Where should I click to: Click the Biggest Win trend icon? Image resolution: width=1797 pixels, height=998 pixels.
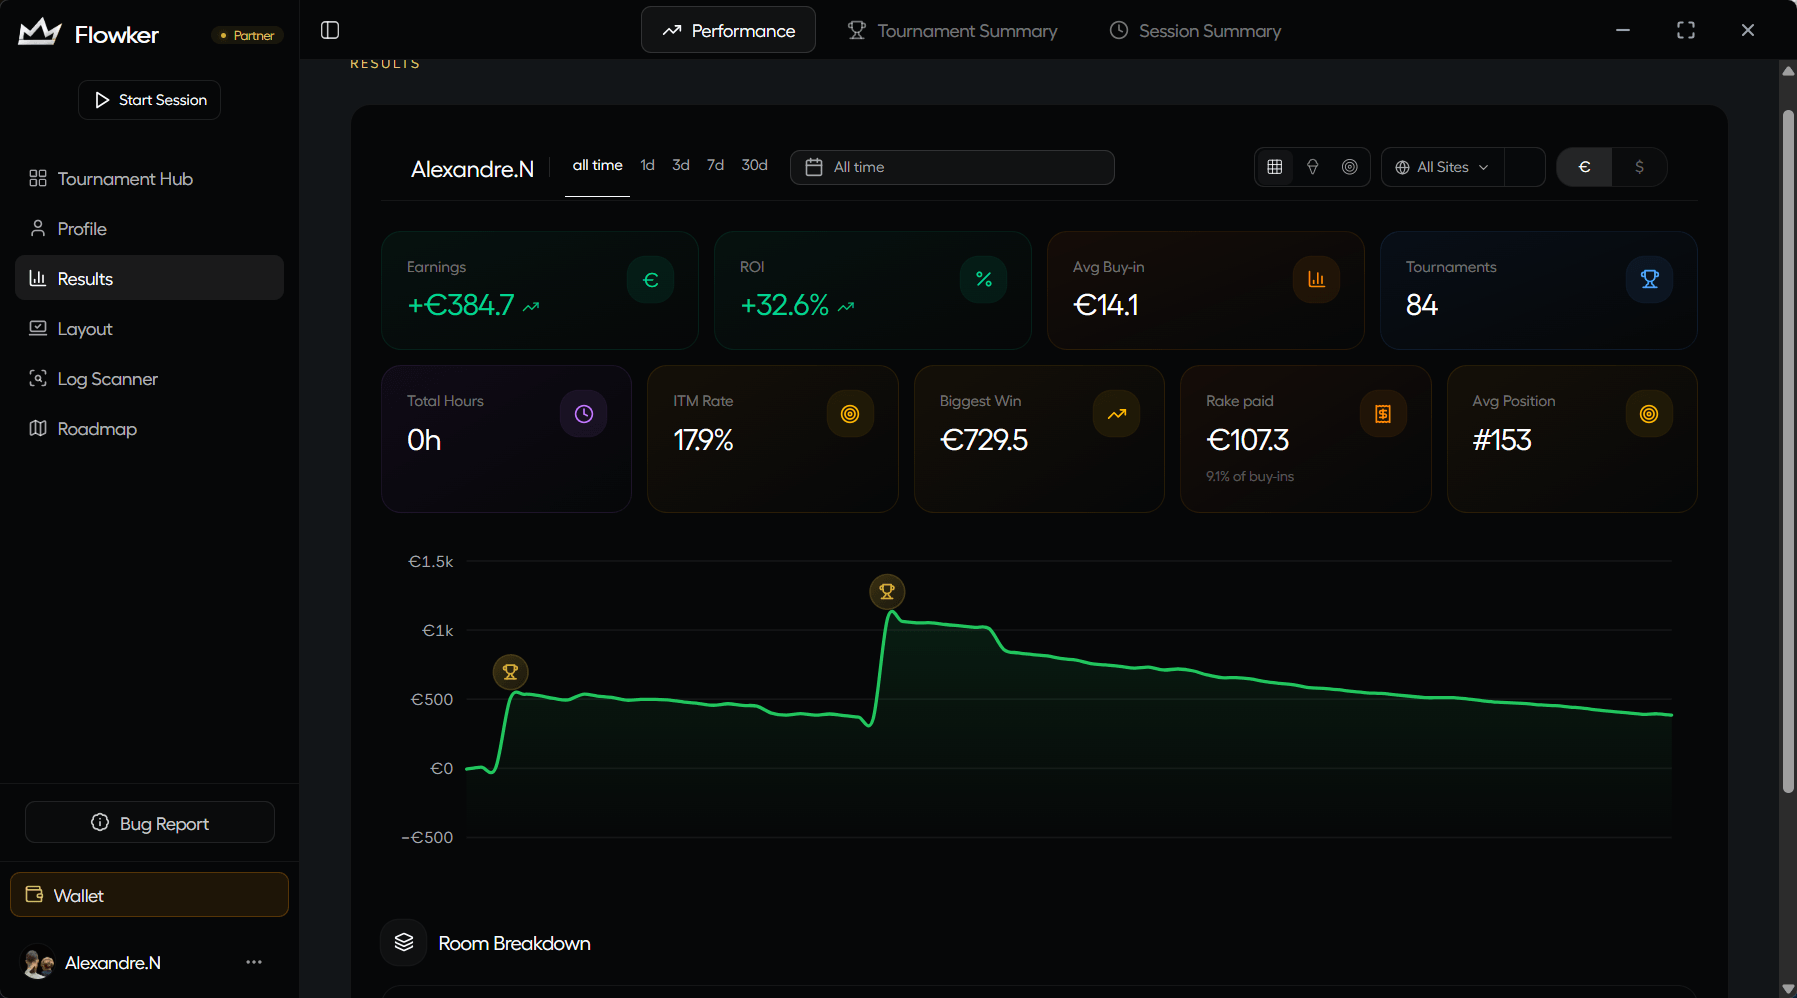pyautogui.click(x=1117, y=414)
